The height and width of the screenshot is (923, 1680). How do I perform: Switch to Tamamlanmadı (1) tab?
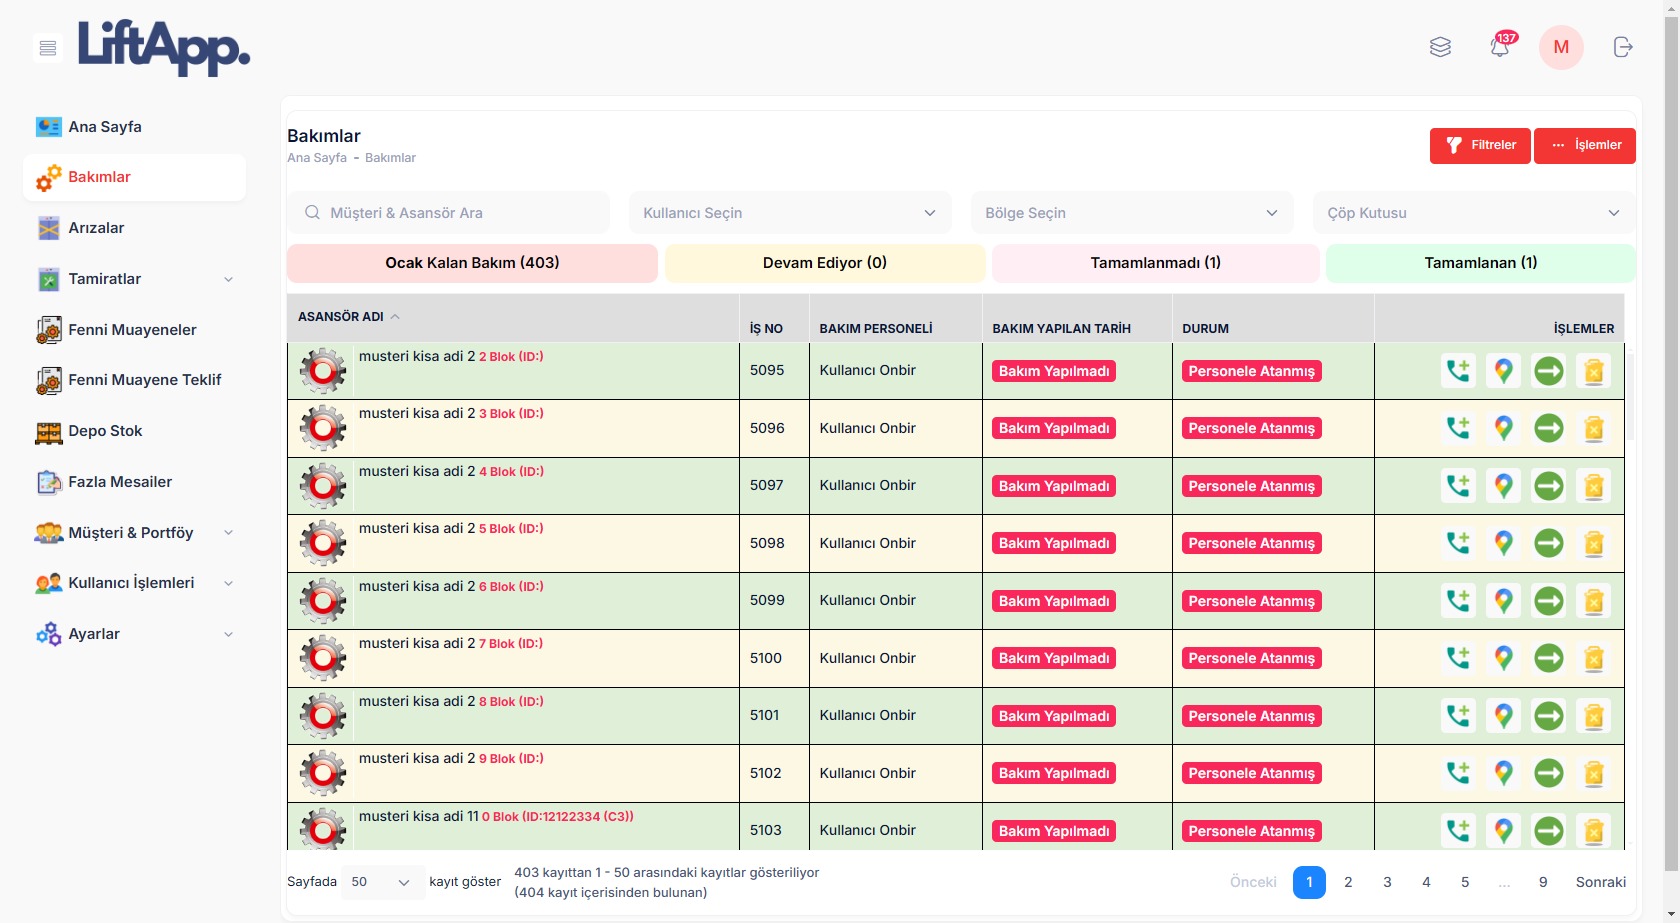[x=1155, y=263]
